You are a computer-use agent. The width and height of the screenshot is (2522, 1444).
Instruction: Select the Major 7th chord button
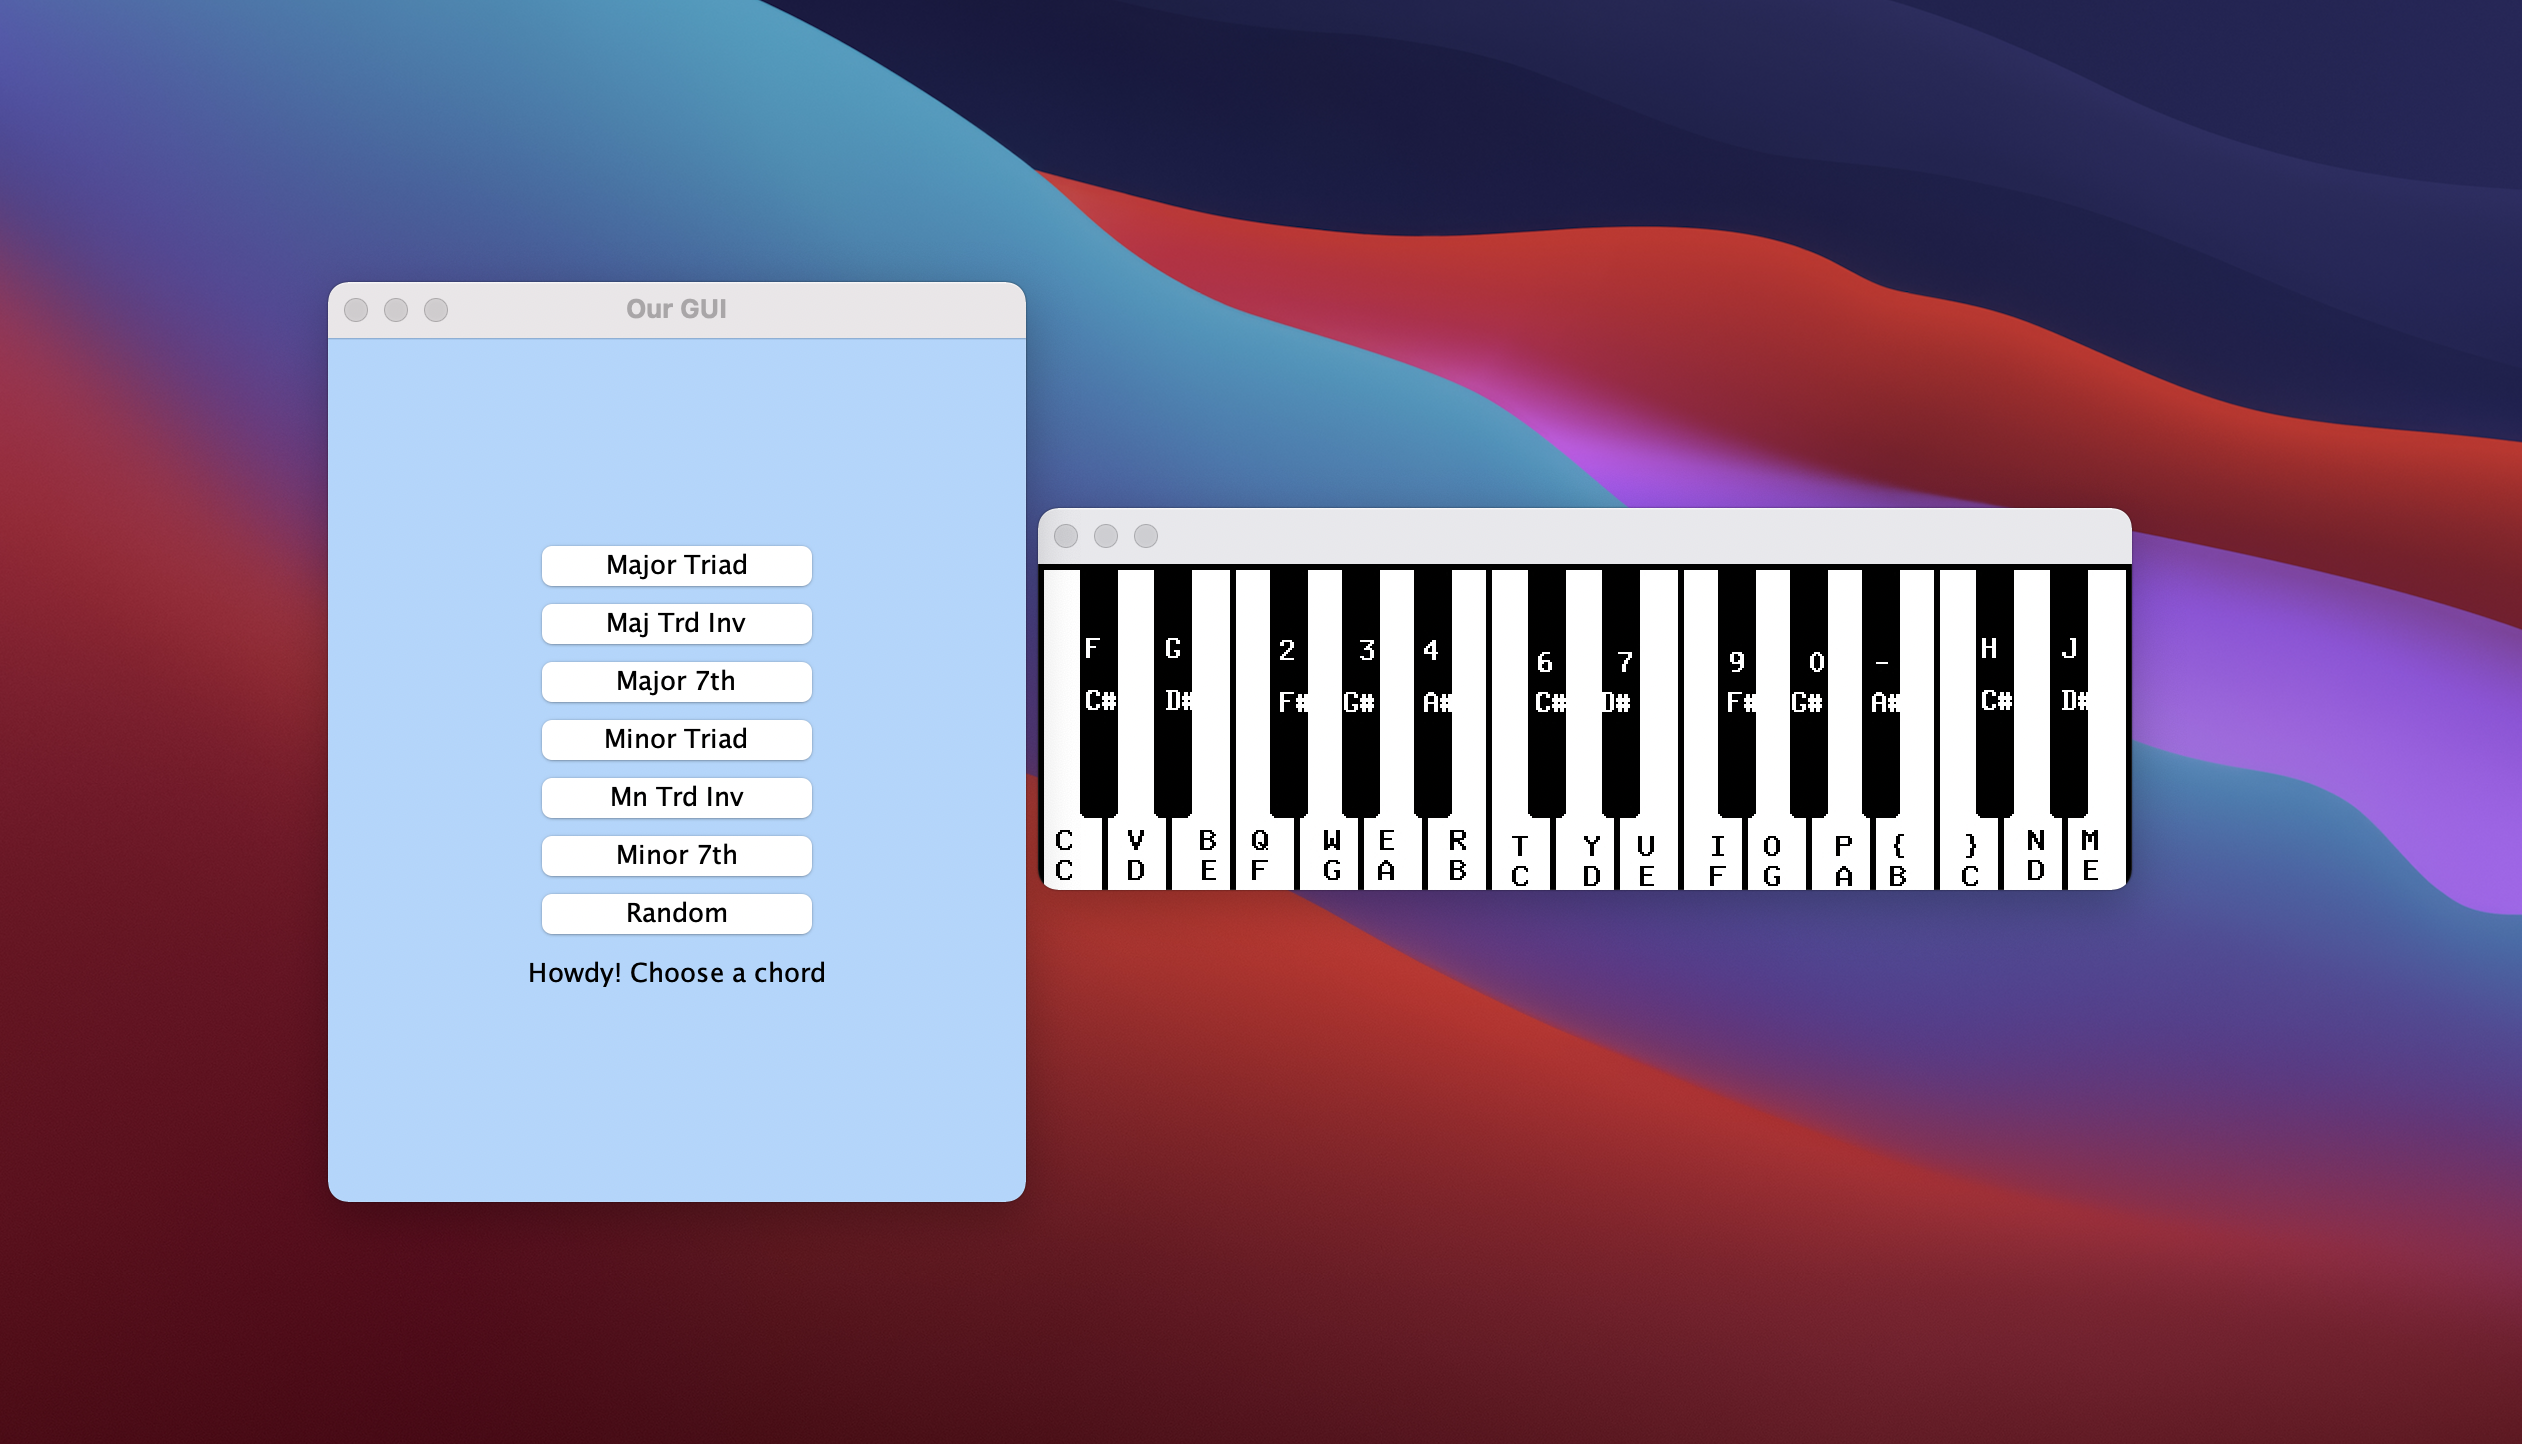tap(676, 681)
